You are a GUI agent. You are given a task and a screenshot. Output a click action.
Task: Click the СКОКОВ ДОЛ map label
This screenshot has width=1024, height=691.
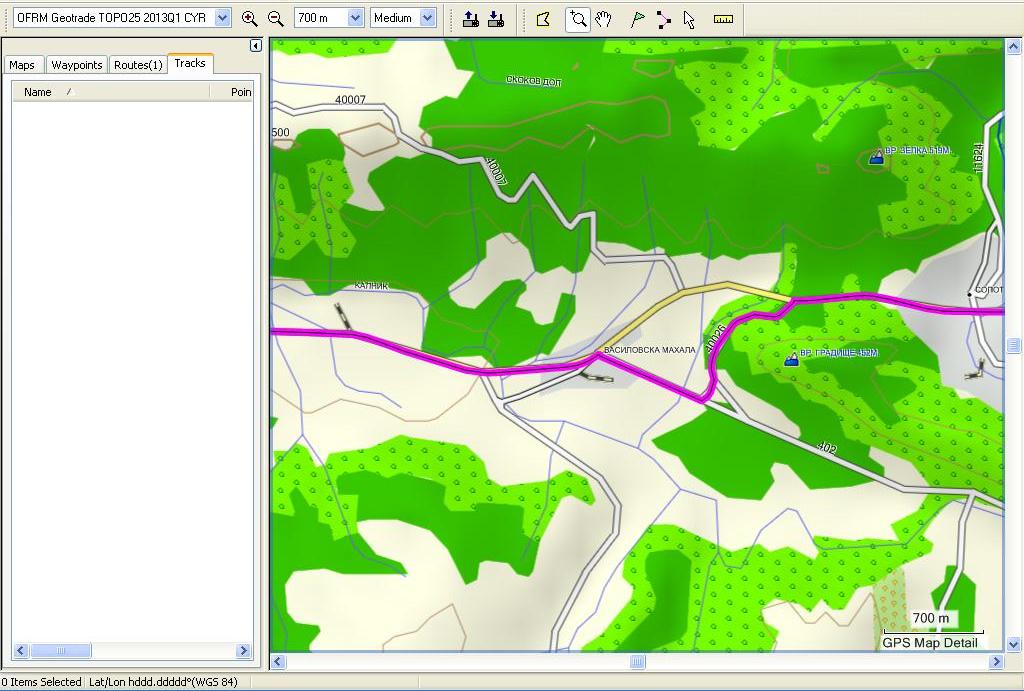coord(534,81)
